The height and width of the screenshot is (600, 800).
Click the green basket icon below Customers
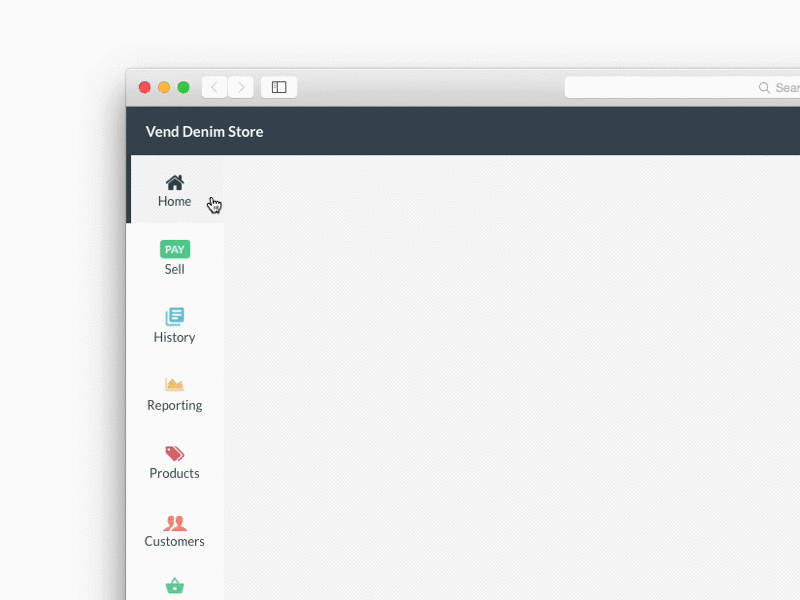174,585
